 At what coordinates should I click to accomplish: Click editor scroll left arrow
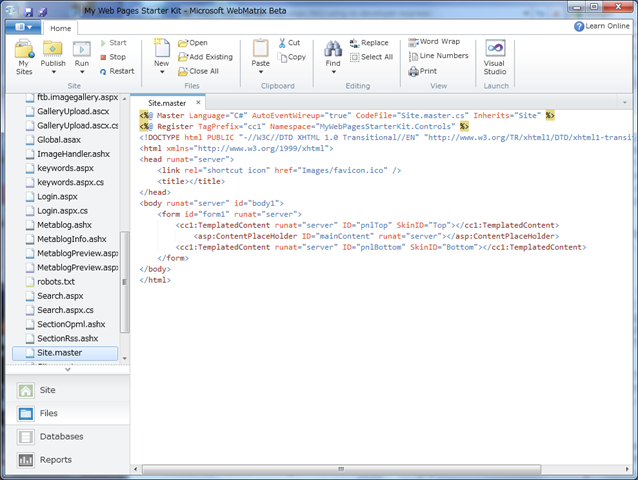135,469
